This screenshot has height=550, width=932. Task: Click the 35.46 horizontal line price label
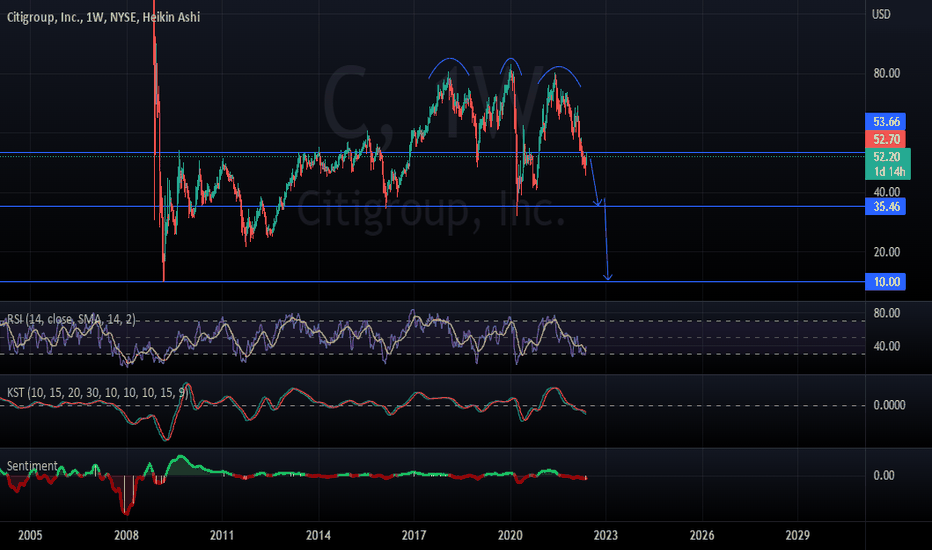(886, 207)
